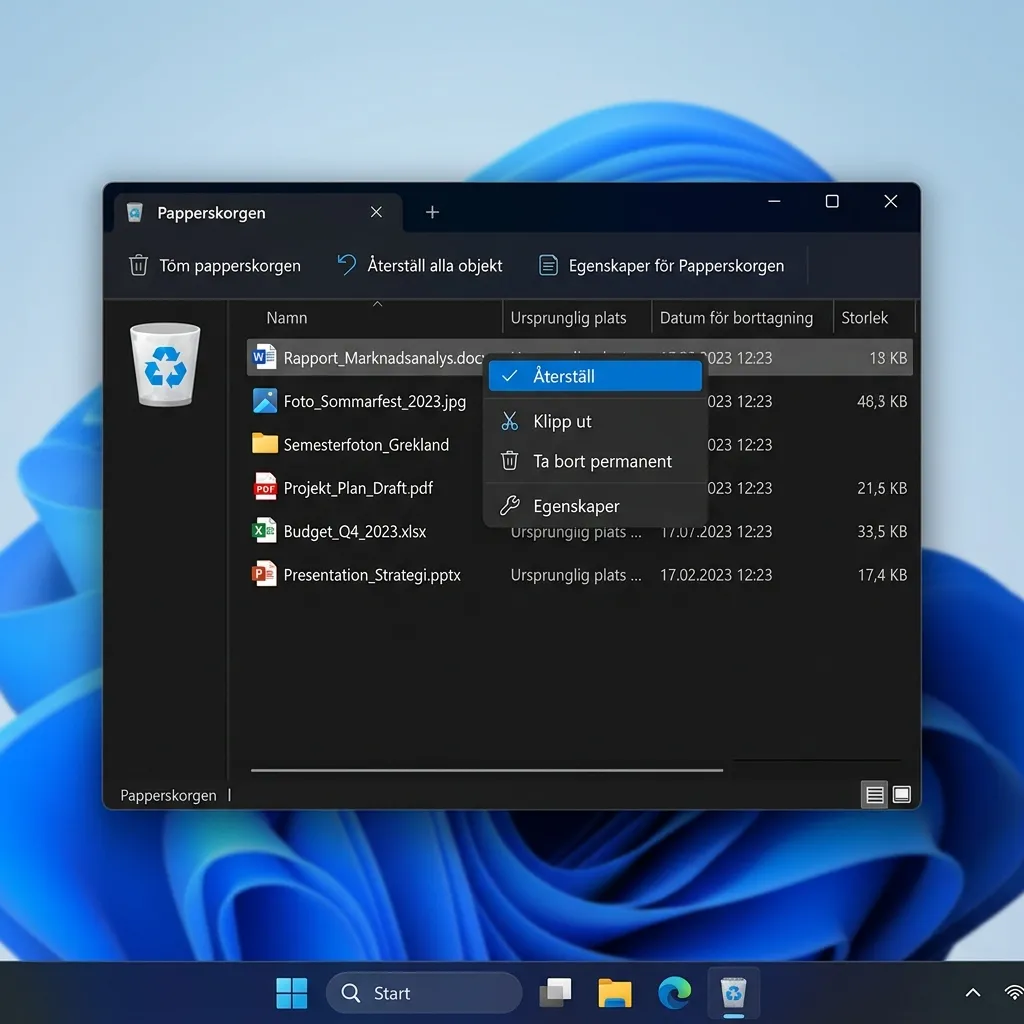This screenshot has height=1024, width=1024.
Task: Click the Start search box in taskbar
Action: [424, 993]
